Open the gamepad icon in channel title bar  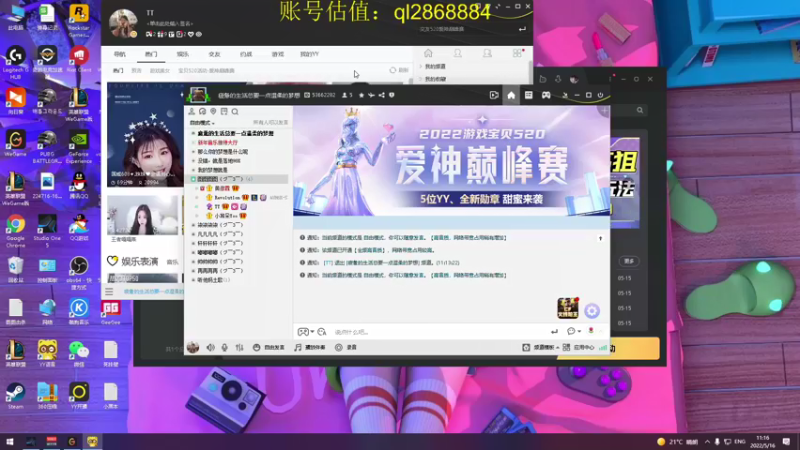point(546,95)
